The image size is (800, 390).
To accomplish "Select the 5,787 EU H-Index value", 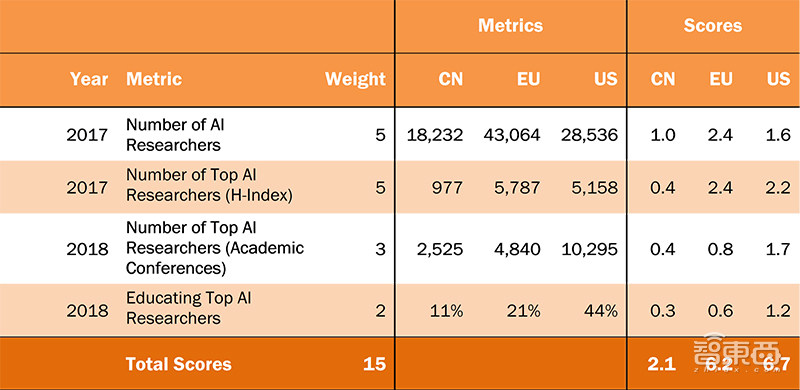I will click(519, 188).
